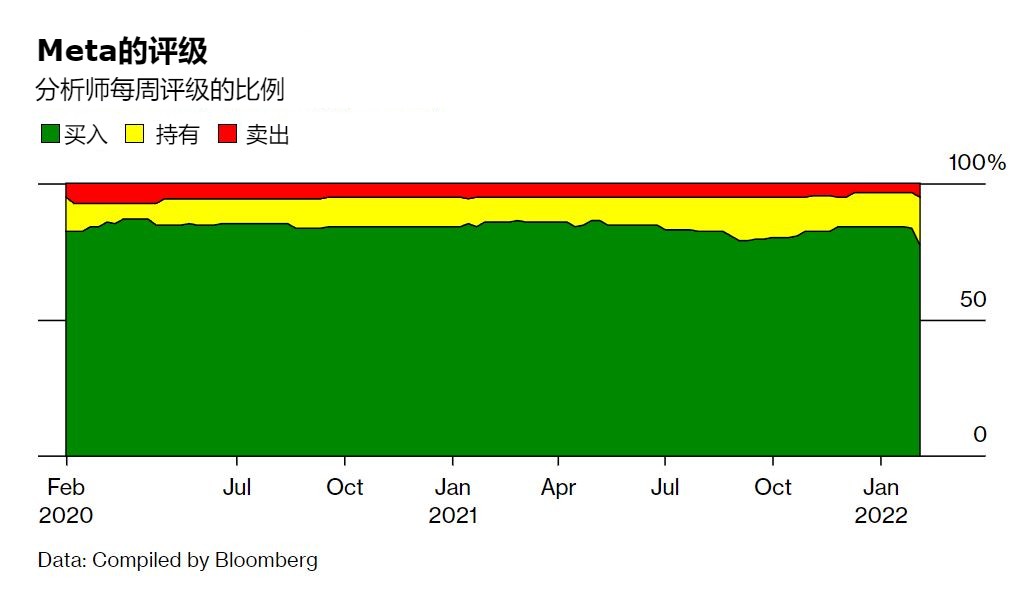The width and height of the screenshot is (1036, 600).
Task: Click the 50 y-axis label
Action: pyautogui.click(x=973, y=299)
